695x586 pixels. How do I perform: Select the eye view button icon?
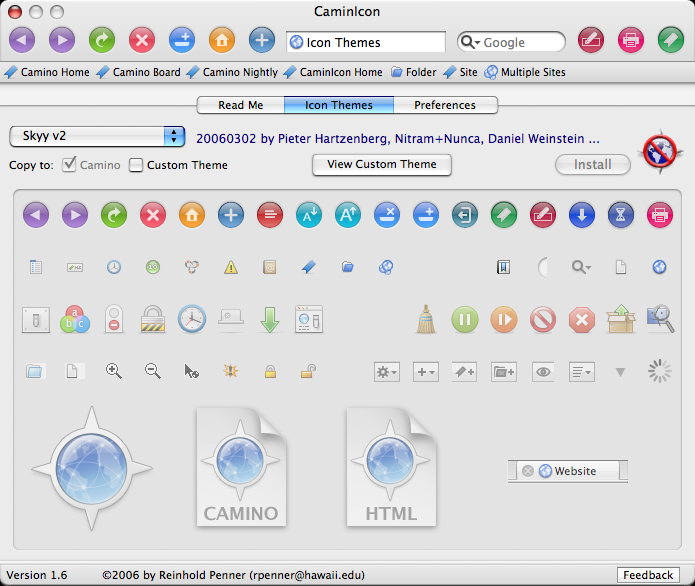point(543,372)
